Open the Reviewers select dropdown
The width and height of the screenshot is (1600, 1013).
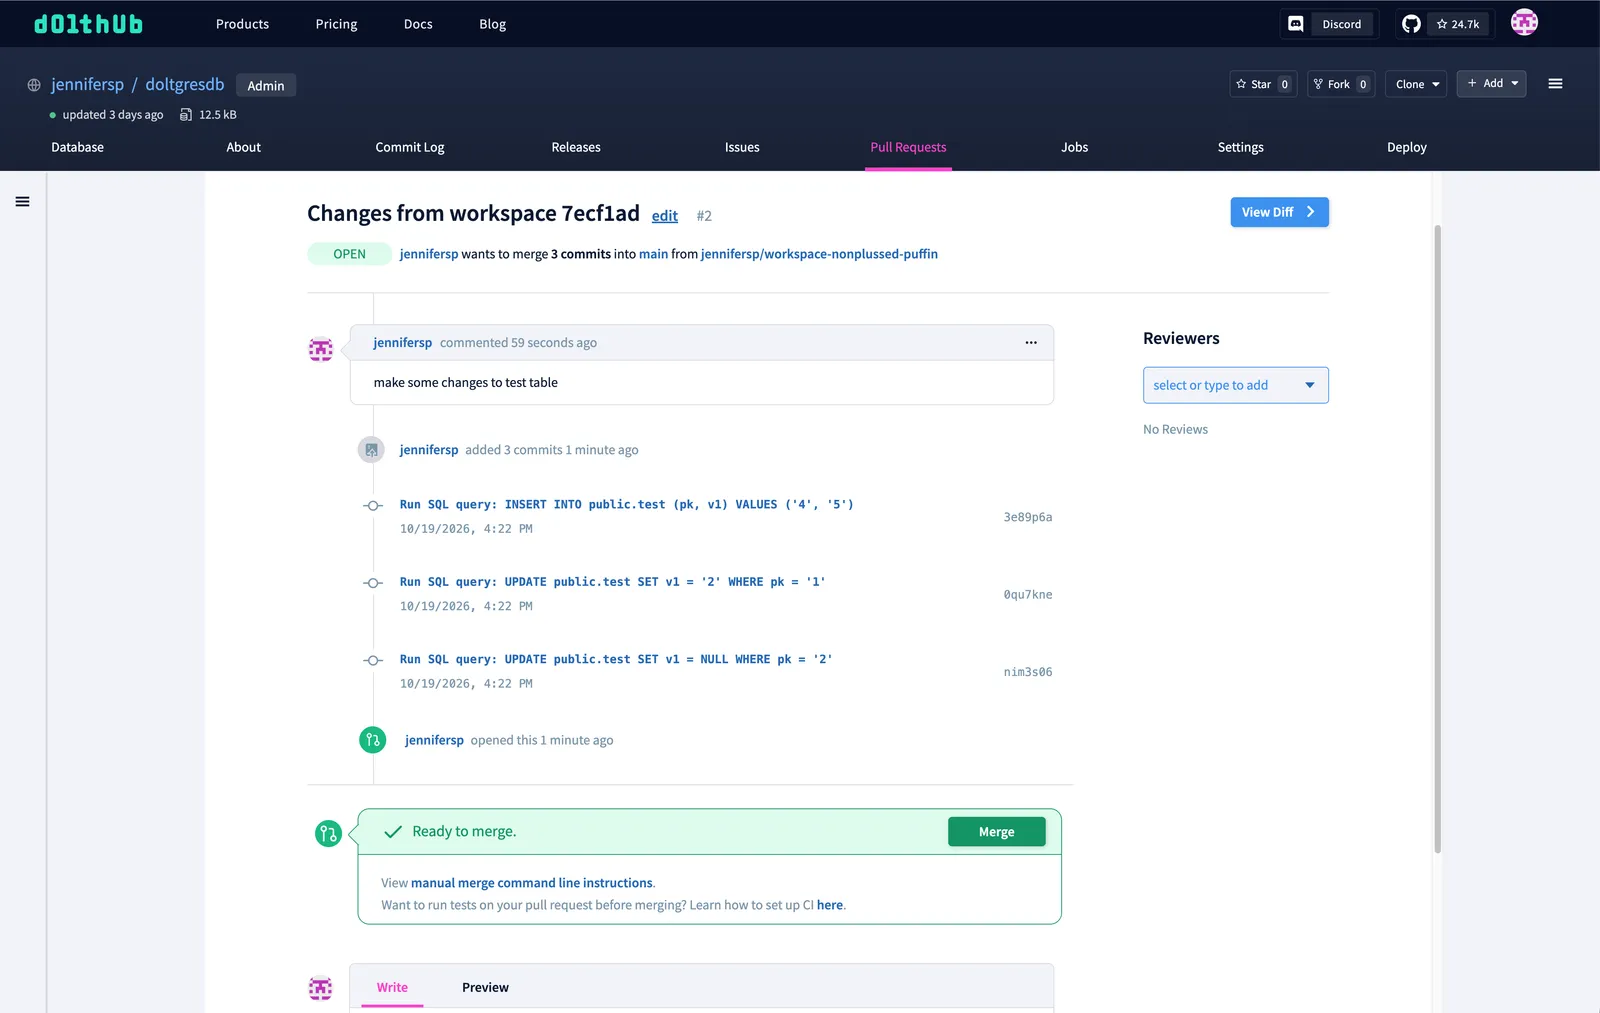(x=1236, y=385)
